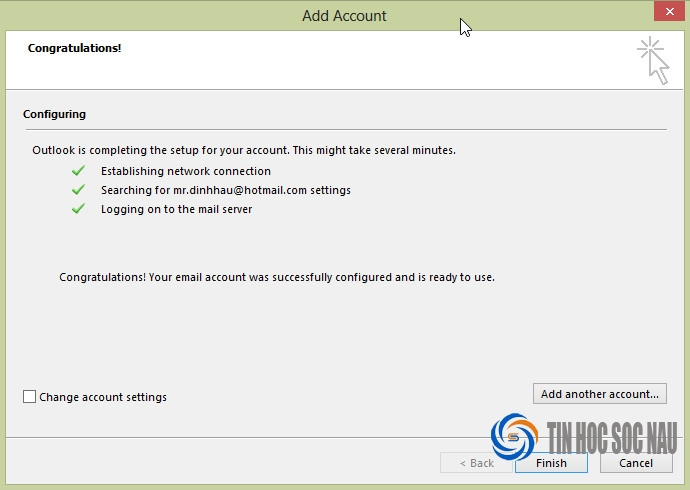The image size is (690, 490).
Task: Click the 'Searching for mr.dinhhau@hotmail.com settings' line
Action: tap(226, 190)
